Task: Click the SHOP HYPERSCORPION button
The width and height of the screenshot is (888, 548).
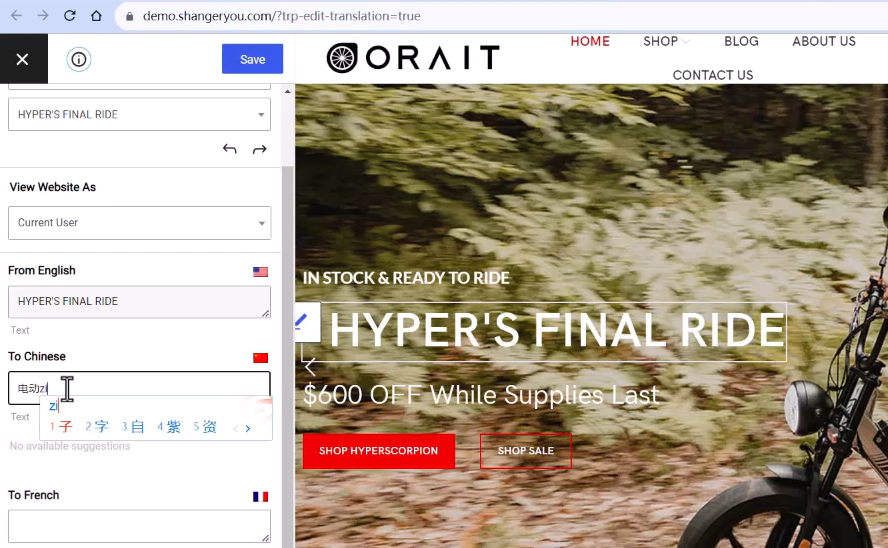Action: click(378, 451)
